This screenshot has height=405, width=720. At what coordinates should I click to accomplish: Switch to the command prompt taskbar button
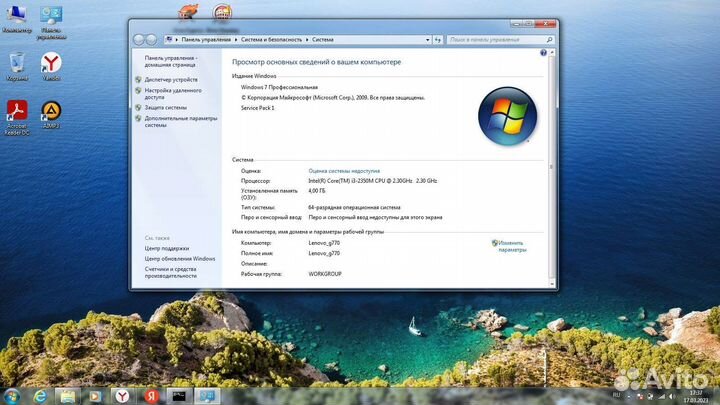[179, 396]
